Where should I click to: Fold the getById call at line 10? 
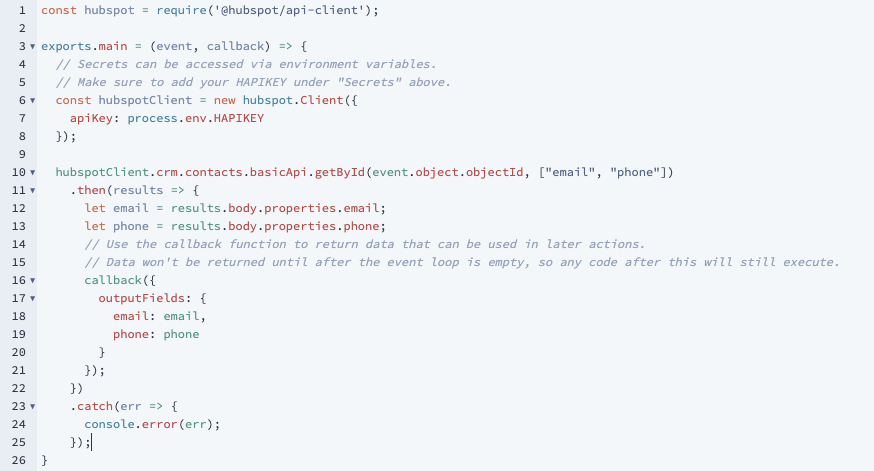coord(32,172)
